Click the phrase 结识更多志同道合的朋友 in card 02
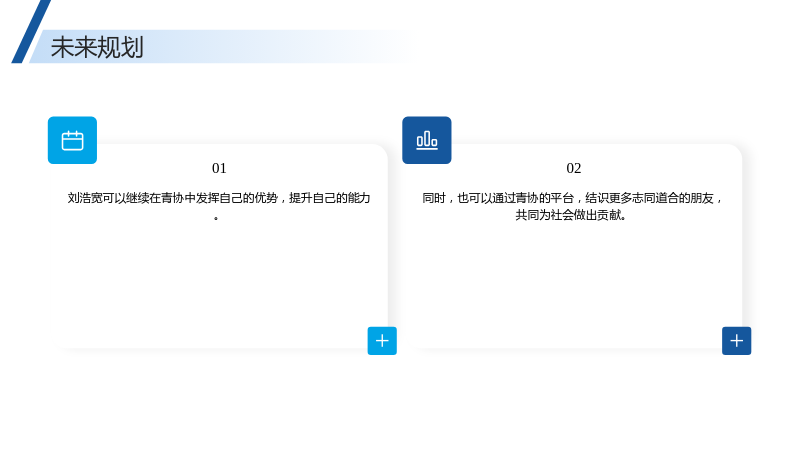This screenshot has width=800, height=450. (x=649, y=198)
